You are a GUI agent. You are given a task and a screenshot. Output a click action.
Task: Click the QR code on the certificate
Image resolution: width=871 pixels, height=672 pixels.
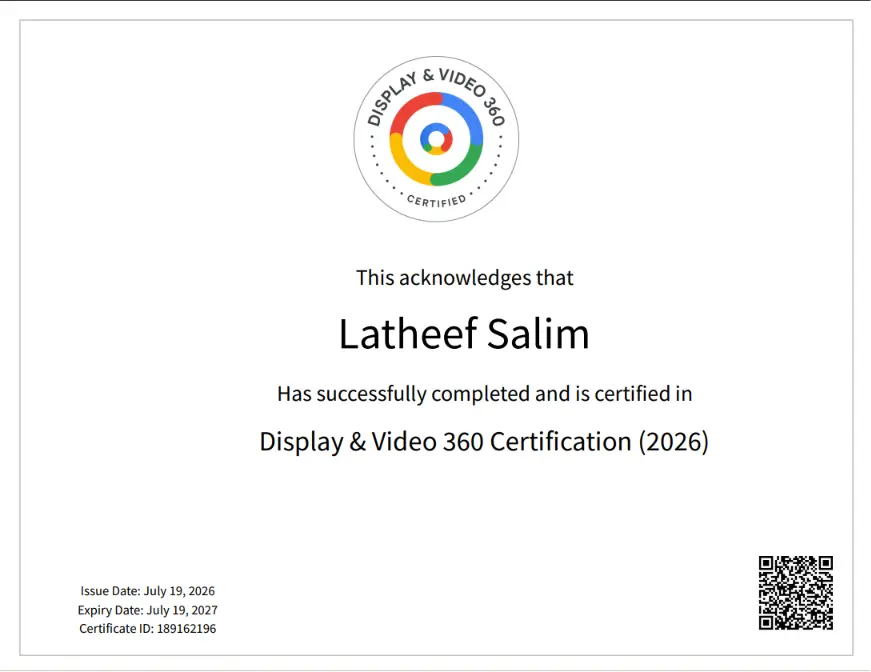click(x=795, y=593)
